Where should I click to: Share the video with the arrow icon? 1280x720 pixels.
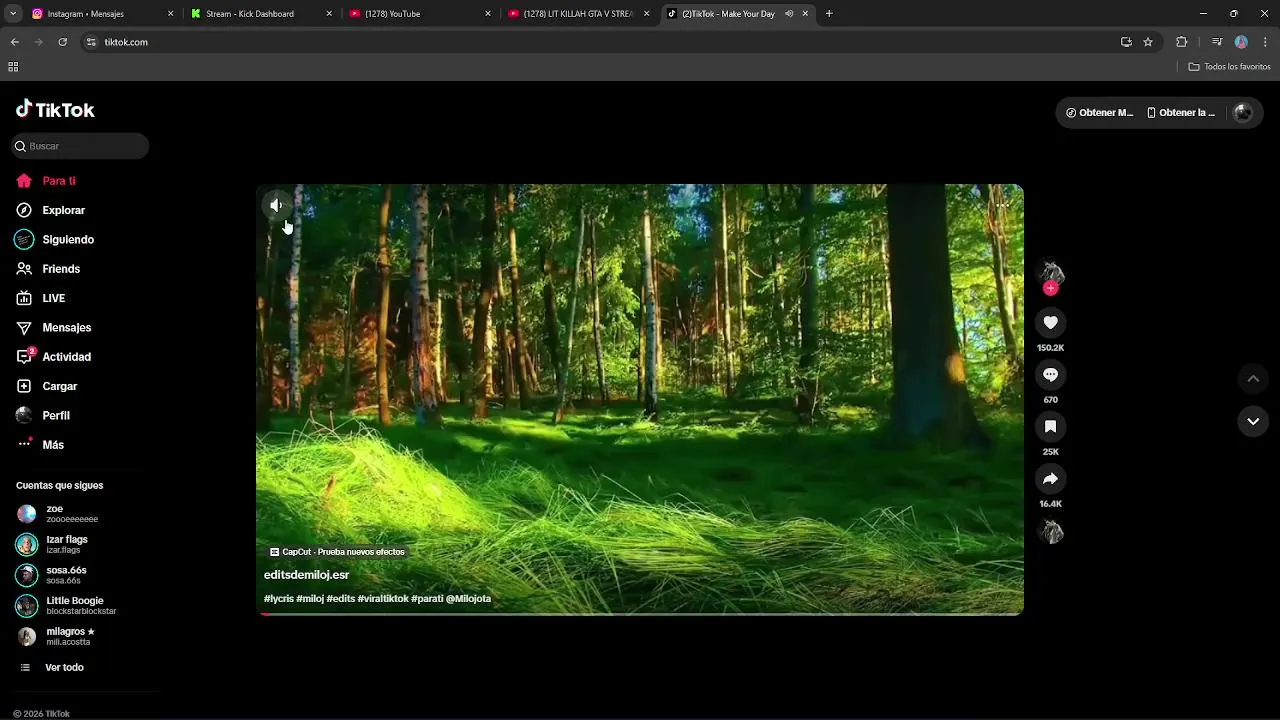coord(1050,478)
